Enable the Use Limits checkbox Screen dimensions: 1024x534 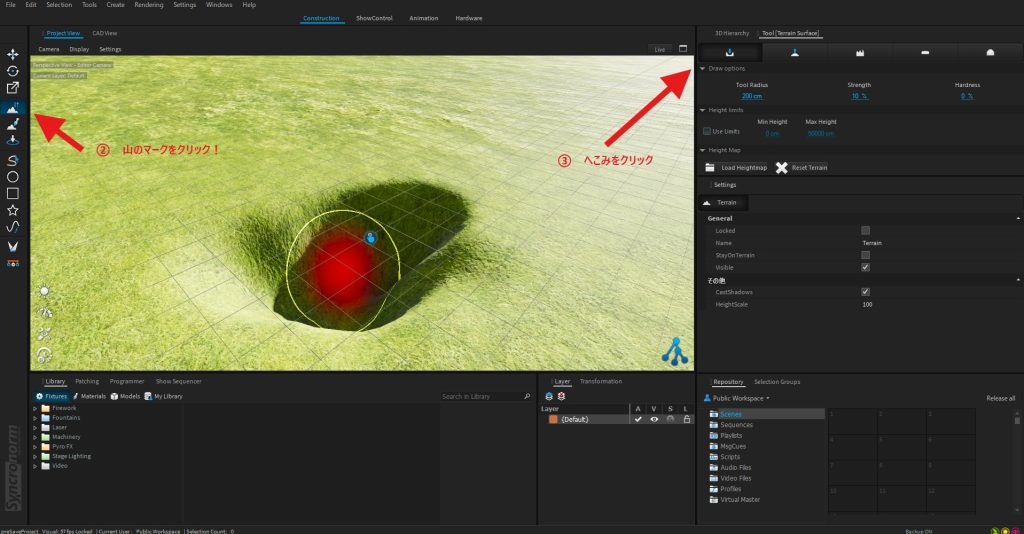[707, 131]
